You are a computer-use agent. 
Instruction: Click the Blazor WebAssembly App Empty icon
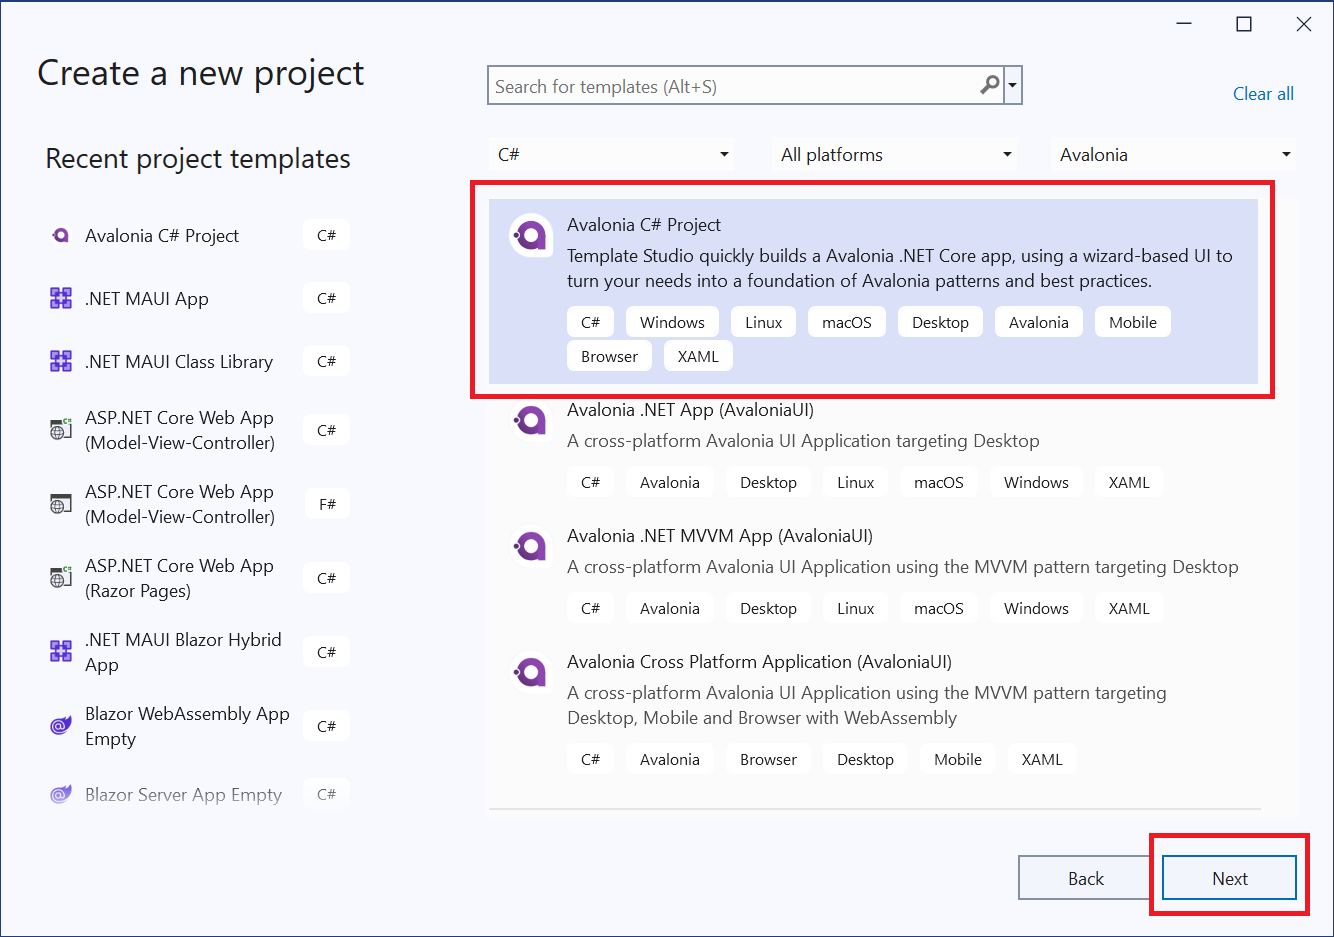(x=61, y=726)
